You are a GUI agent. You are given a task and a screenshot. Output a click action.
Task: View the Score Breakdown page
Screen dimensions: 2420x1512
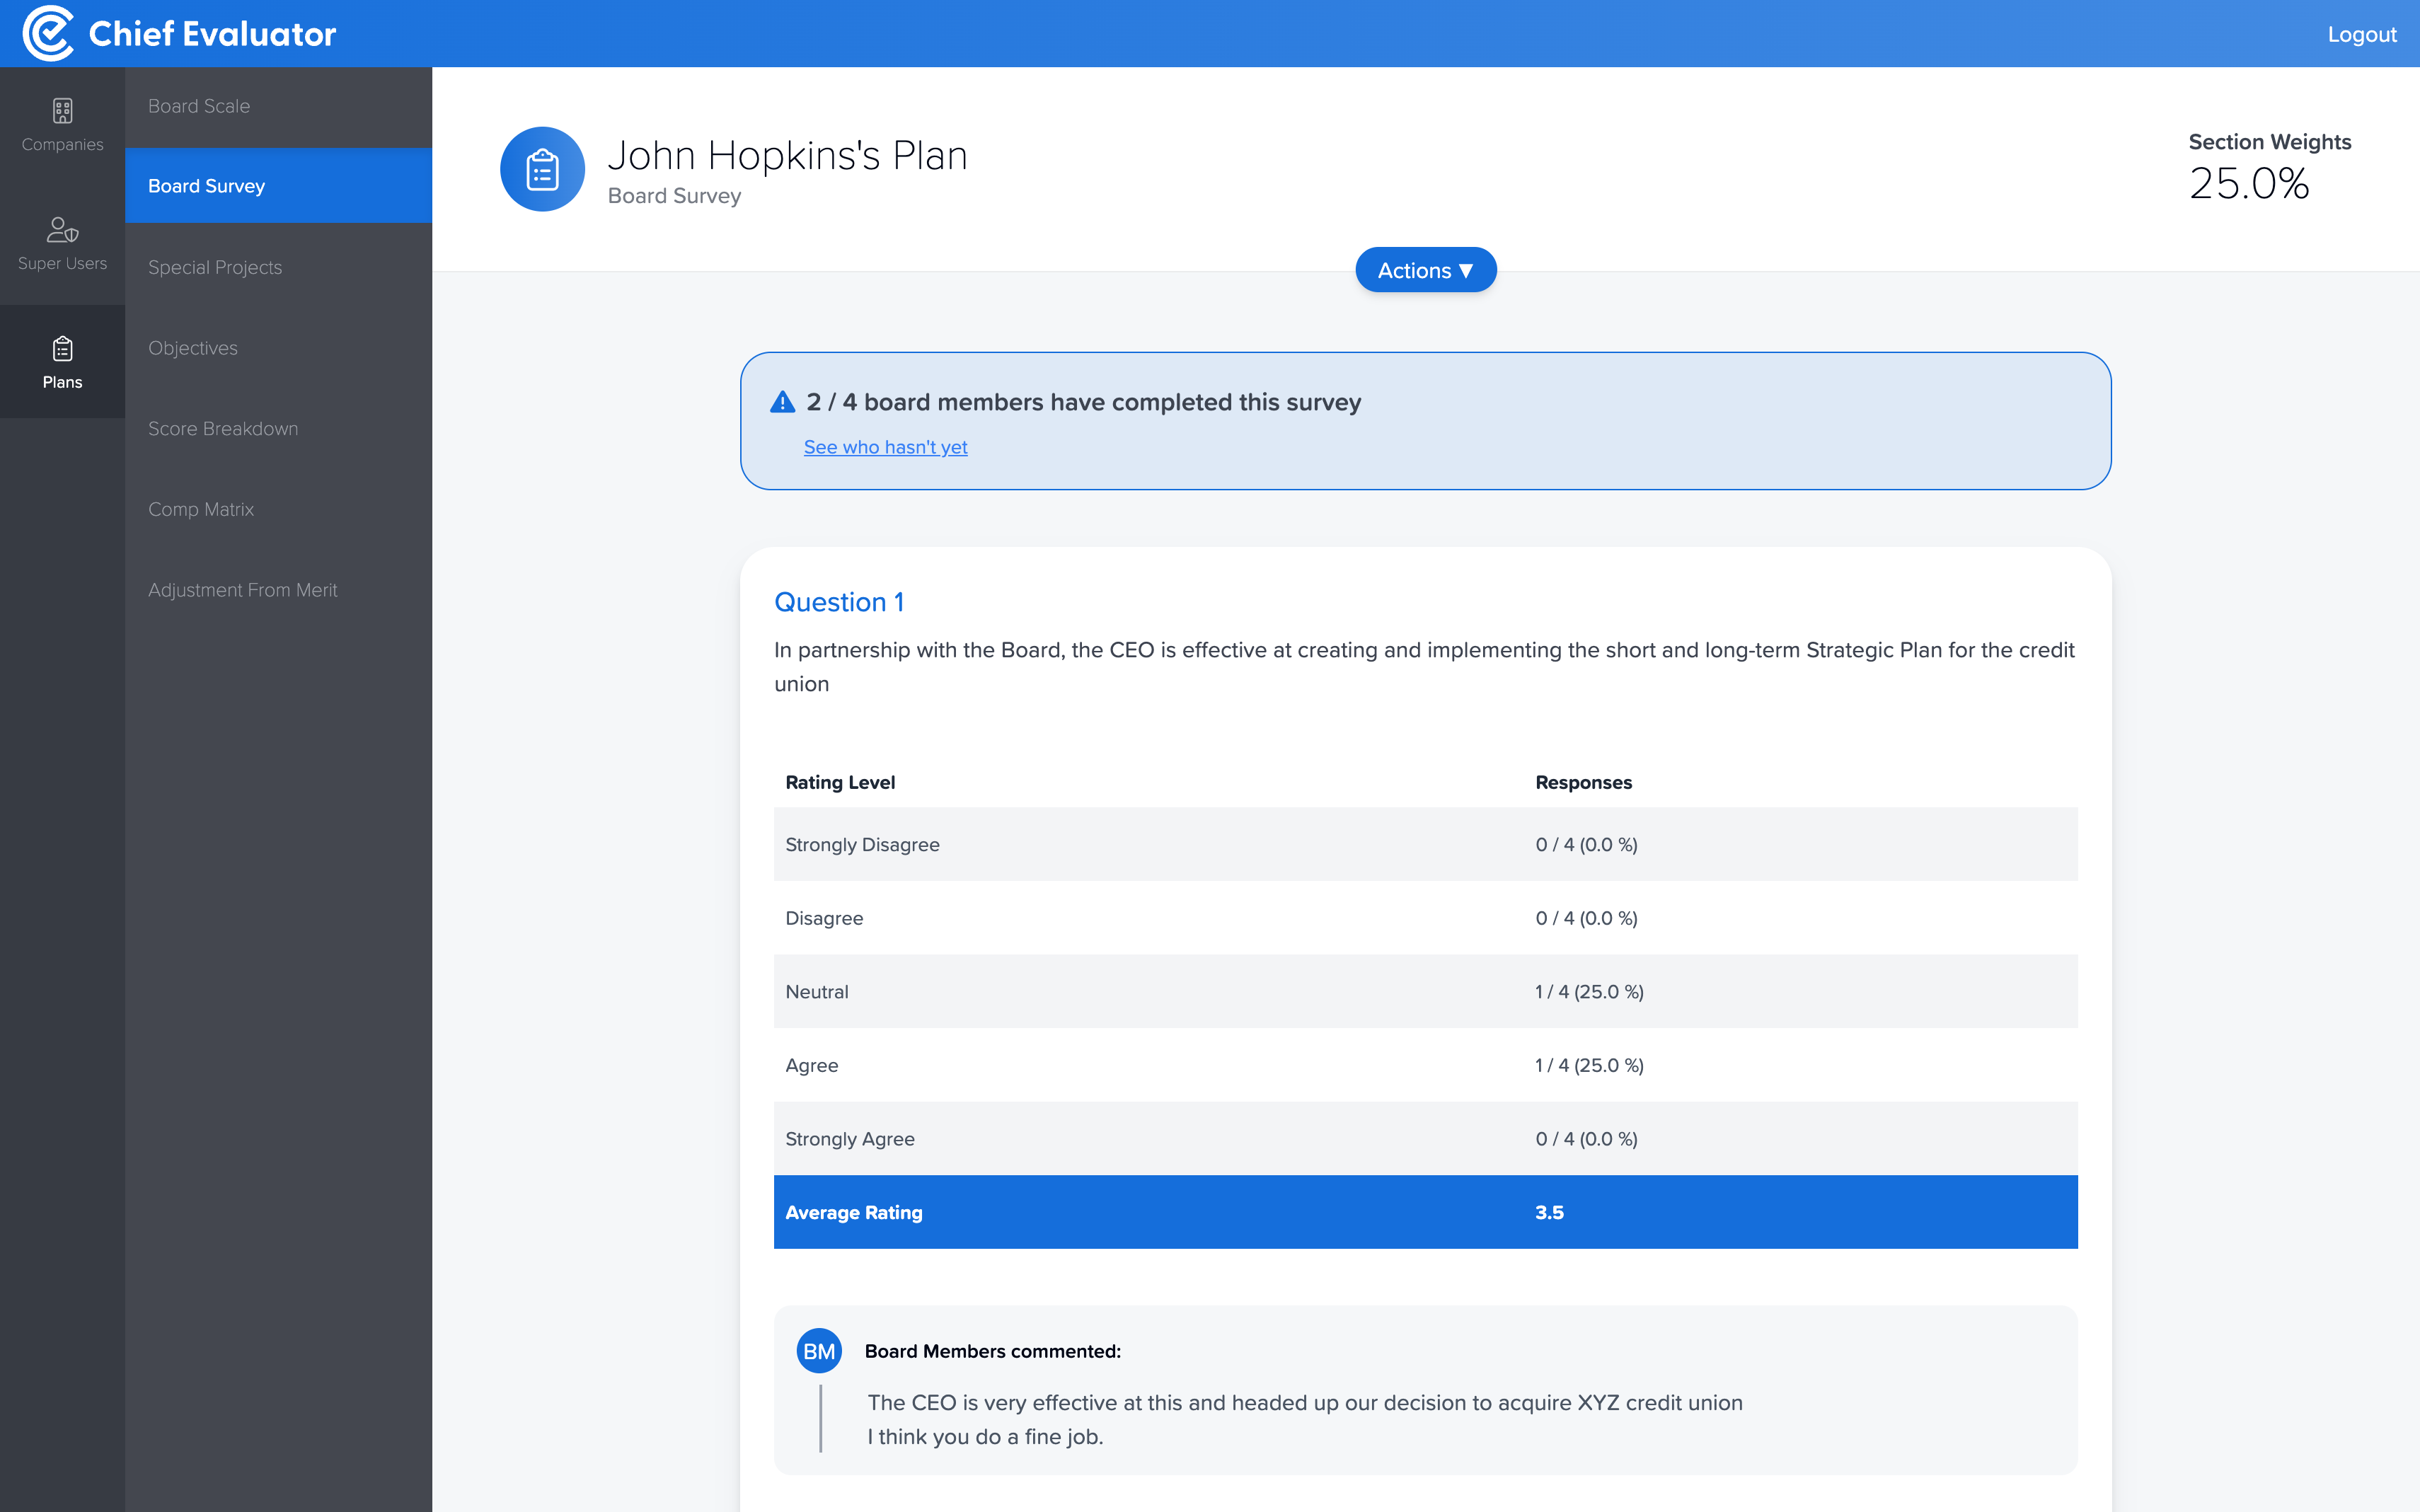pyautogui.click(x=223, y=428)
